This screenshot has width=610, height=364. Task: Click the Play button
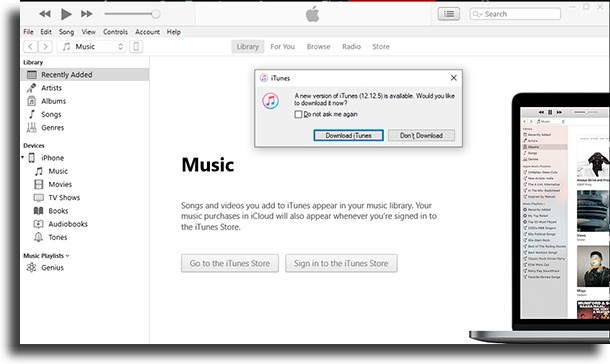66,14
